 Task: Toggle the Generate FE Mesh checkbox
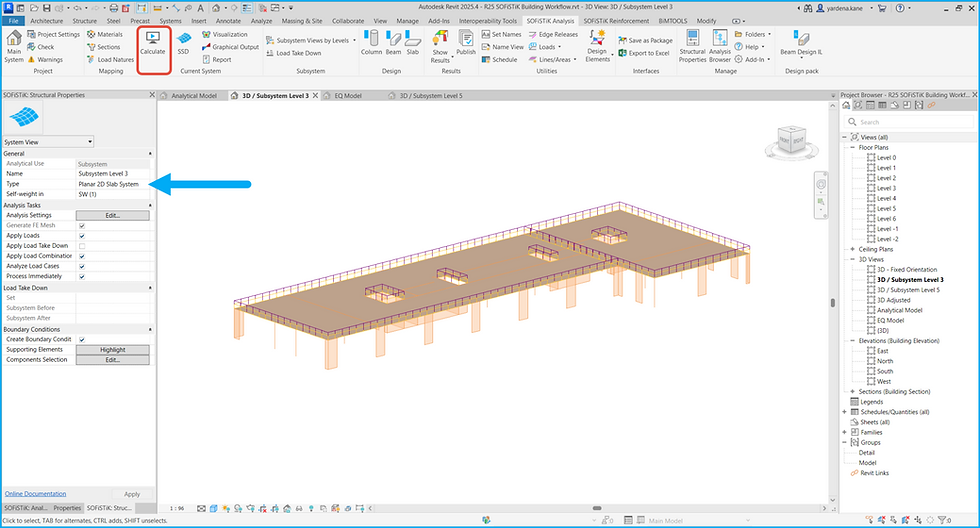click(82, 226)
